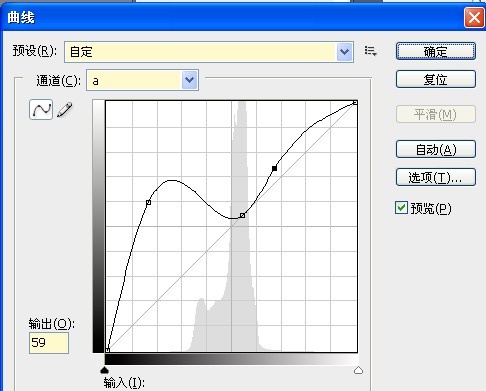Click the 自动 auto button
Image resolution: width=486 pixels, height=391 pixels.
click(435, 149)
